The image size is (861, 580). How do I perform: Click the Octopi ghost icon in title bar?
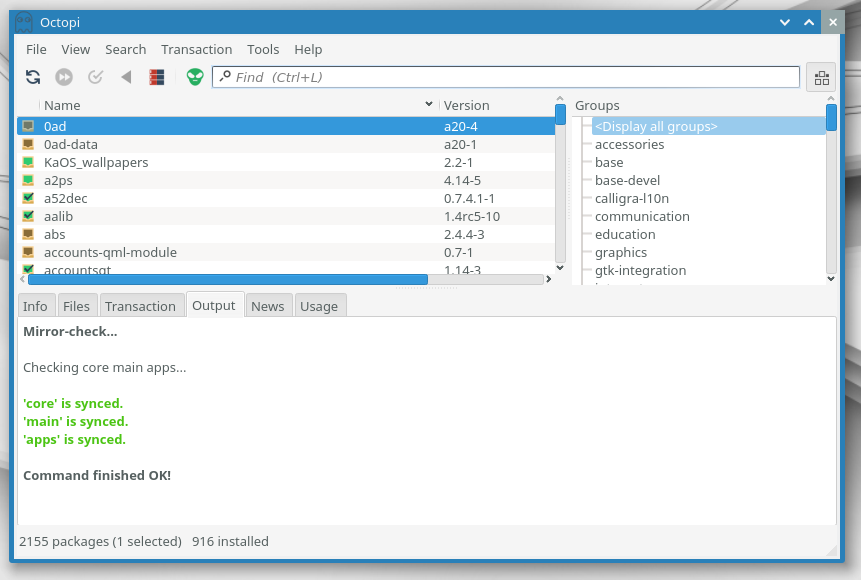pyautogui.click(x=24, y=23)
